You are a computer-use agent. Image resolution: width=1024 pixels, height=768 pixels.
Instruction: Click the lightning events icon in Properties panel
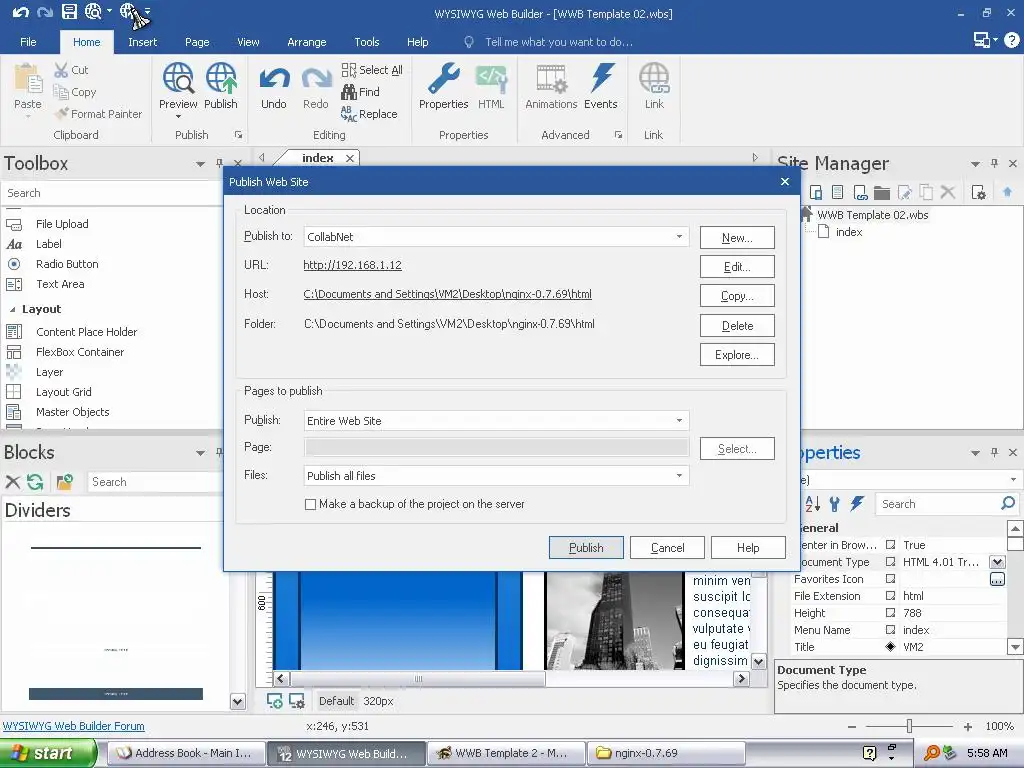pyautogui.click(x=857, y=504)
